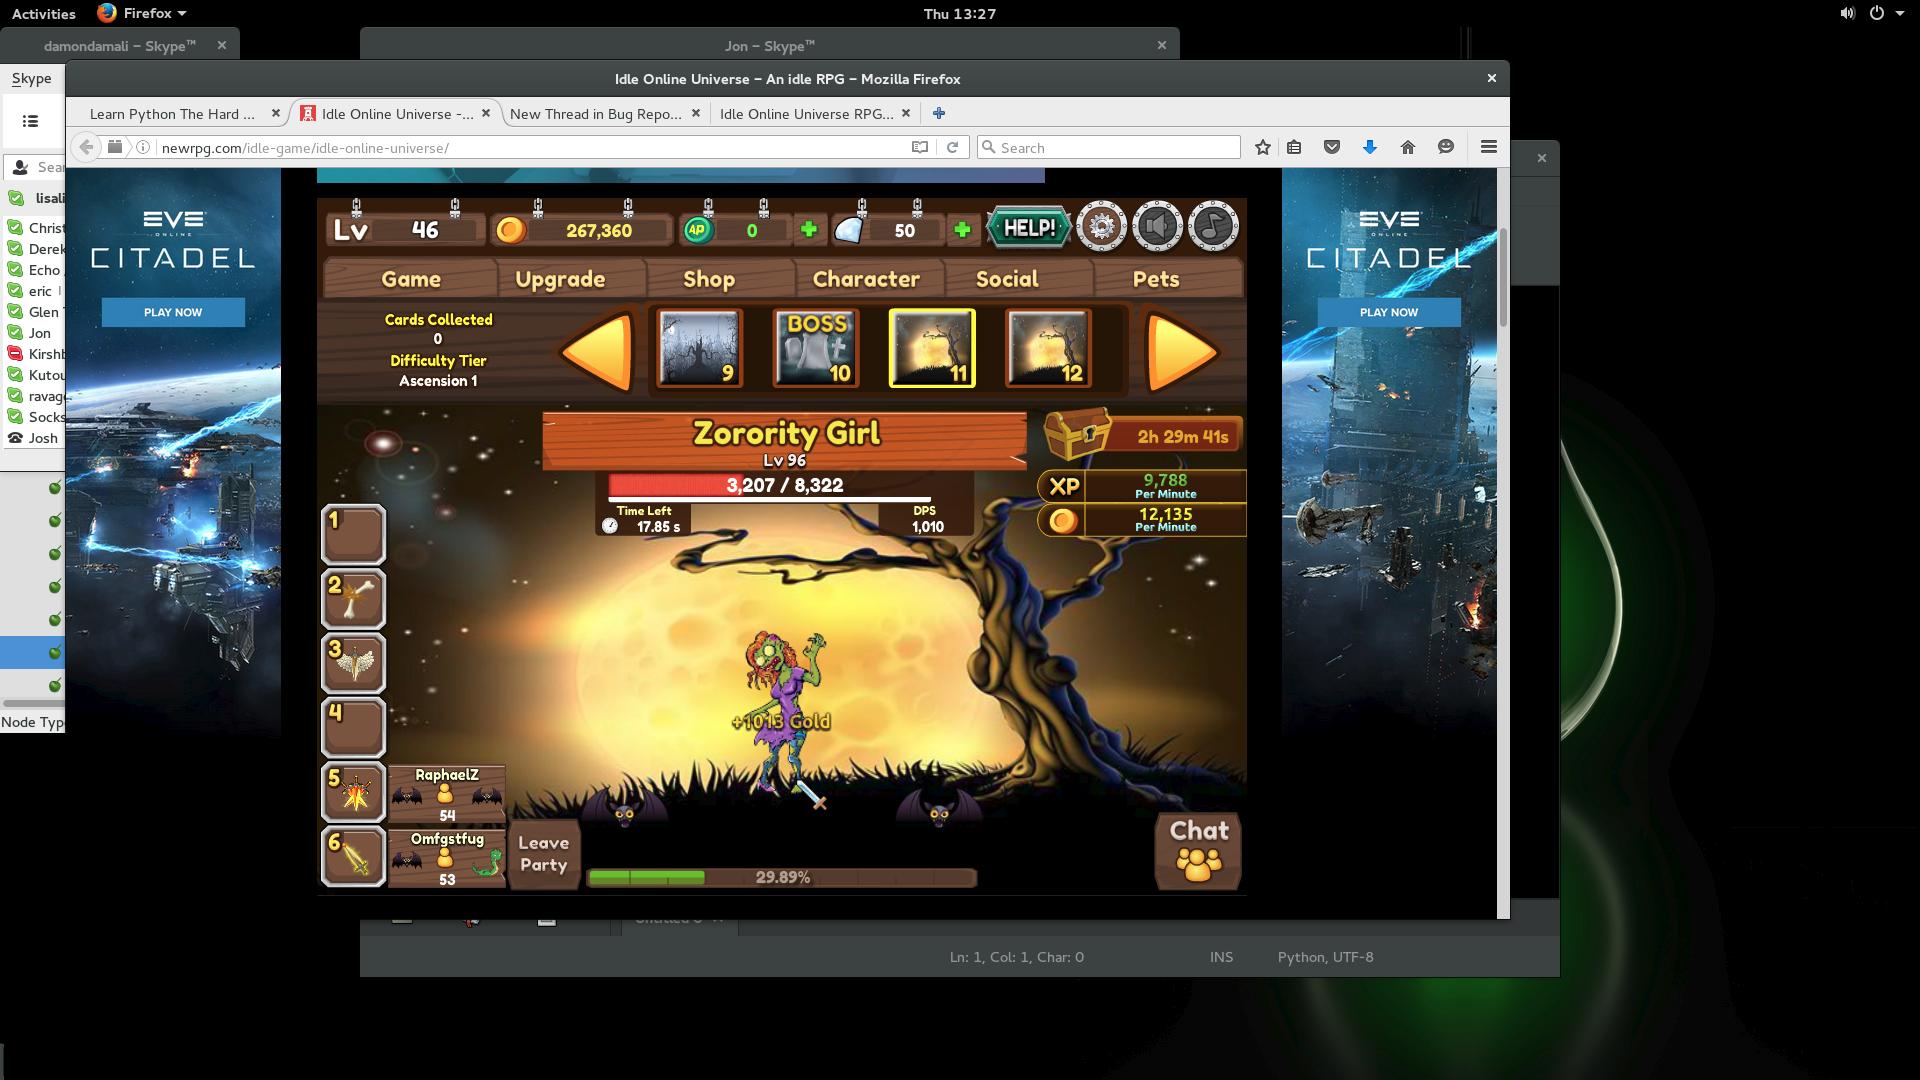
Task: Click the treasure chest timer
Action: coord(1143,436)
